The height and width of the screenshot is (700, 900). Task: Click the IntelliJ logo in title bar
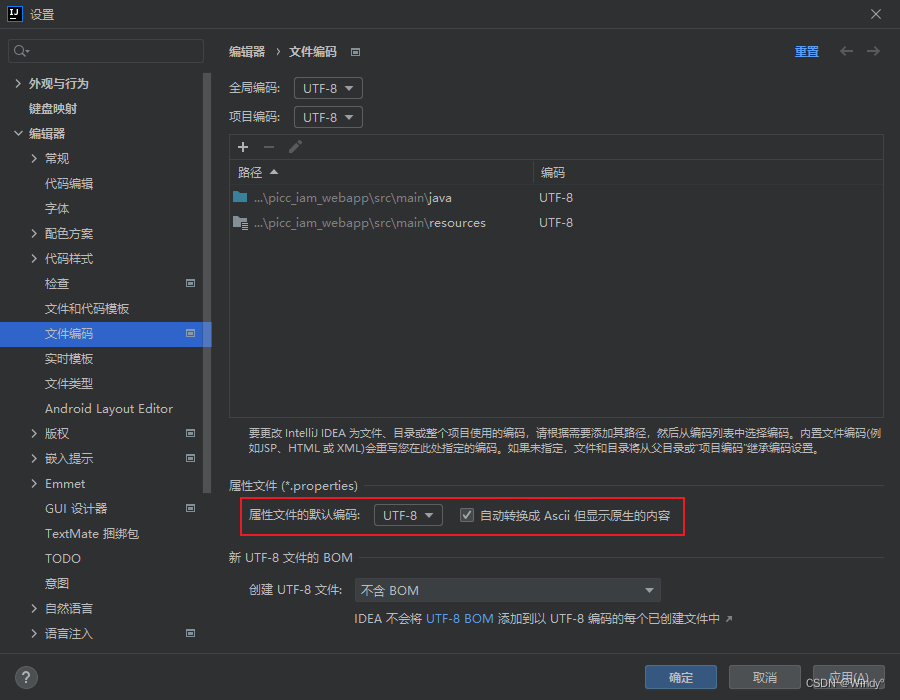(14, 14)
